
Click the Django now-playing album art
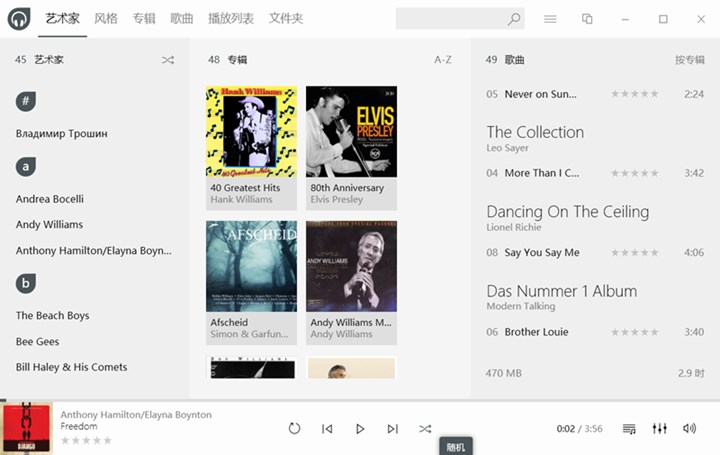(27, 428)
